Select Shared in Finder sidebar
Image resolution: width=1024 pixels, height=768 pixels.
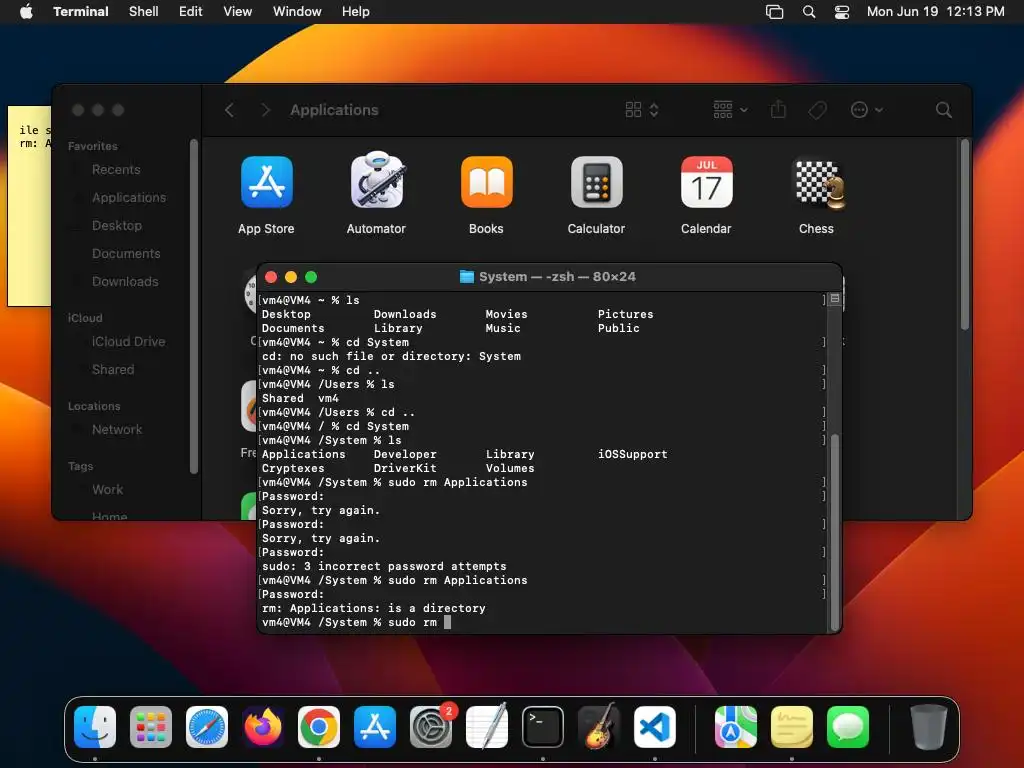[x=113, y=370]
